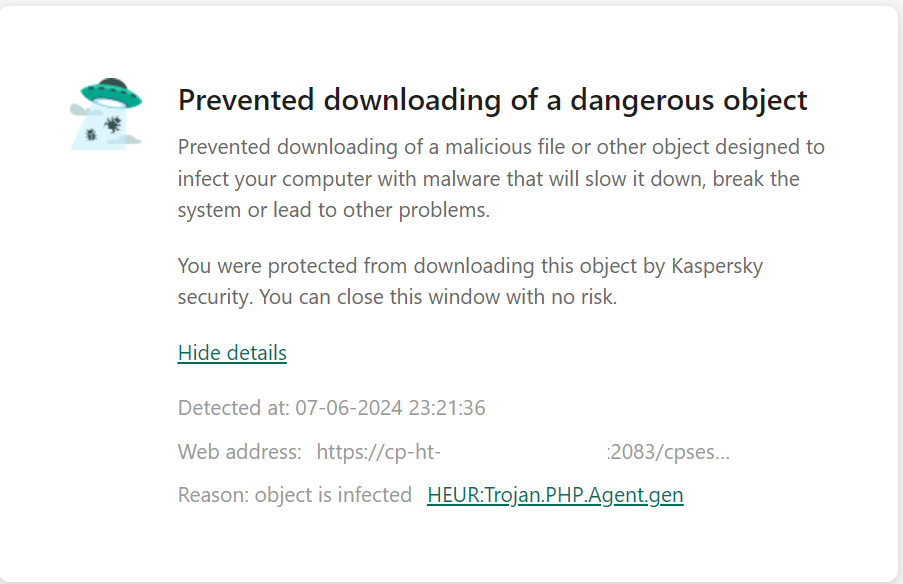Click the line 'system or lead to other problems'
This screenshot has height=584, width=903.
333,211
